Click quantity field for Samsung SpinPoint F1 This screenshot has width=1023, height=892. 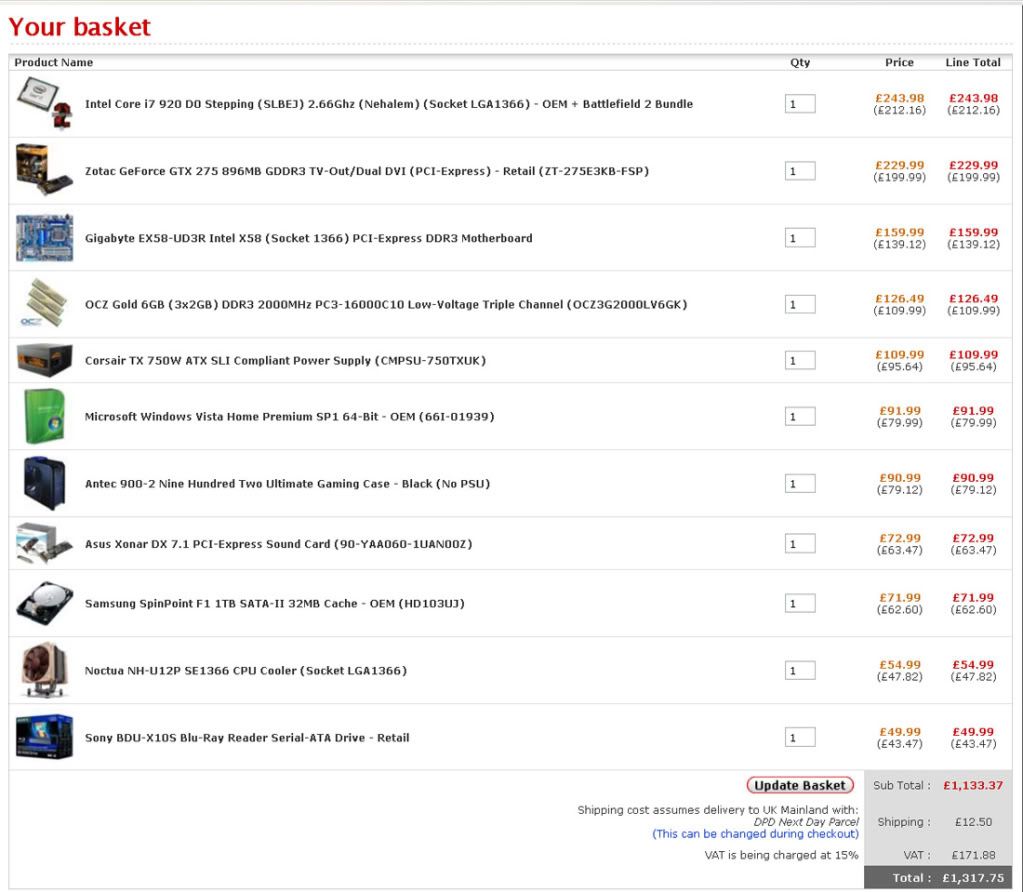click(800, 604)
